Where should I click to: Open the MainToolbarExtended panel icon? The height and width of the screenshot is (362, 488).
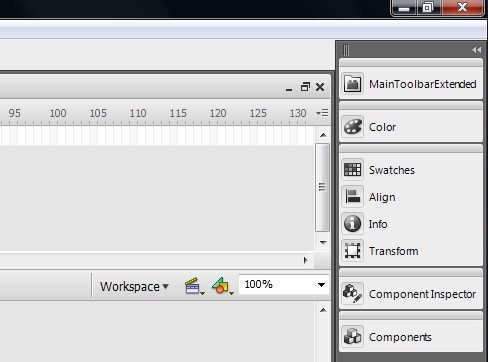tap(353, 84)
